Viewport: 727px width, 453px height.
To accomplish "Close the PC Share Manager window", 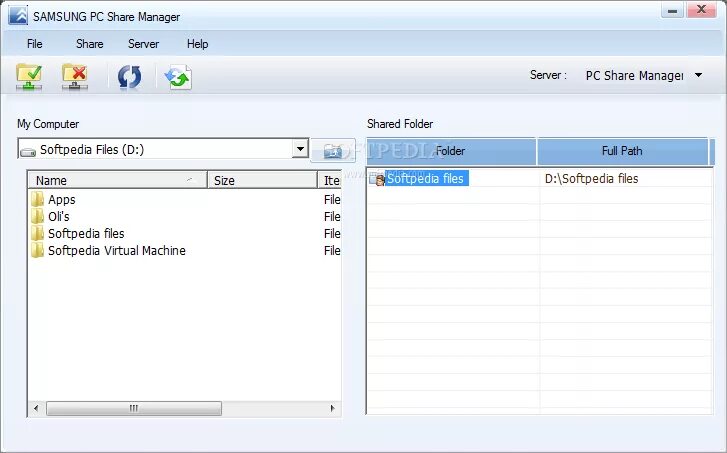I will point(701,10).
